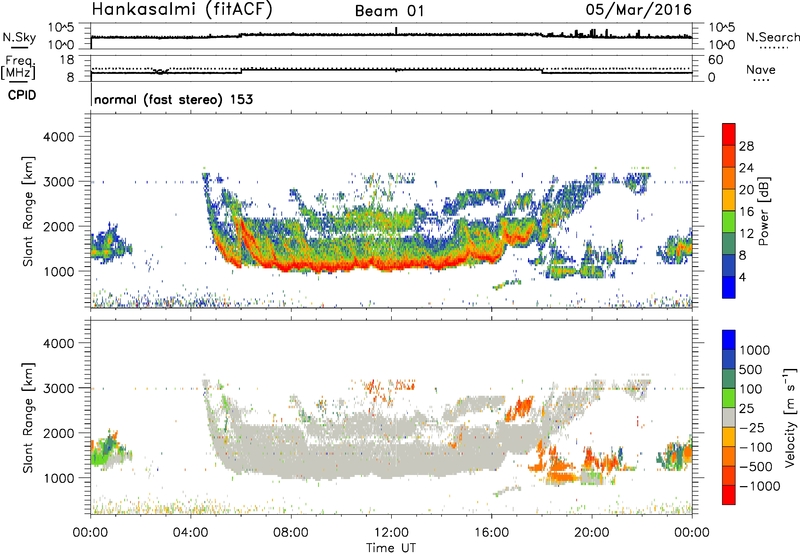
Task: Click the Velocity [m s-1] colorbar label
Action: (x=790, y=417)
